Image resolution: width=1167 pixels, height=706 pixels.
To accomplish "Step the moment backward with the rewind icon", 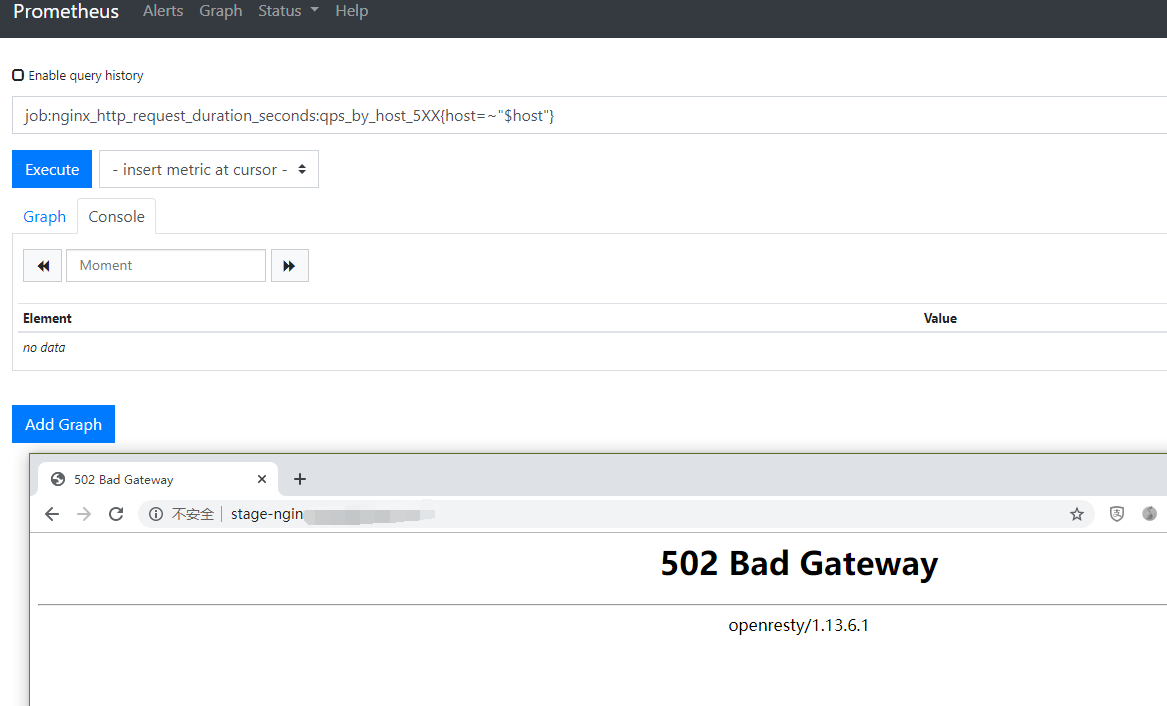I will click(x=42, y=266).
